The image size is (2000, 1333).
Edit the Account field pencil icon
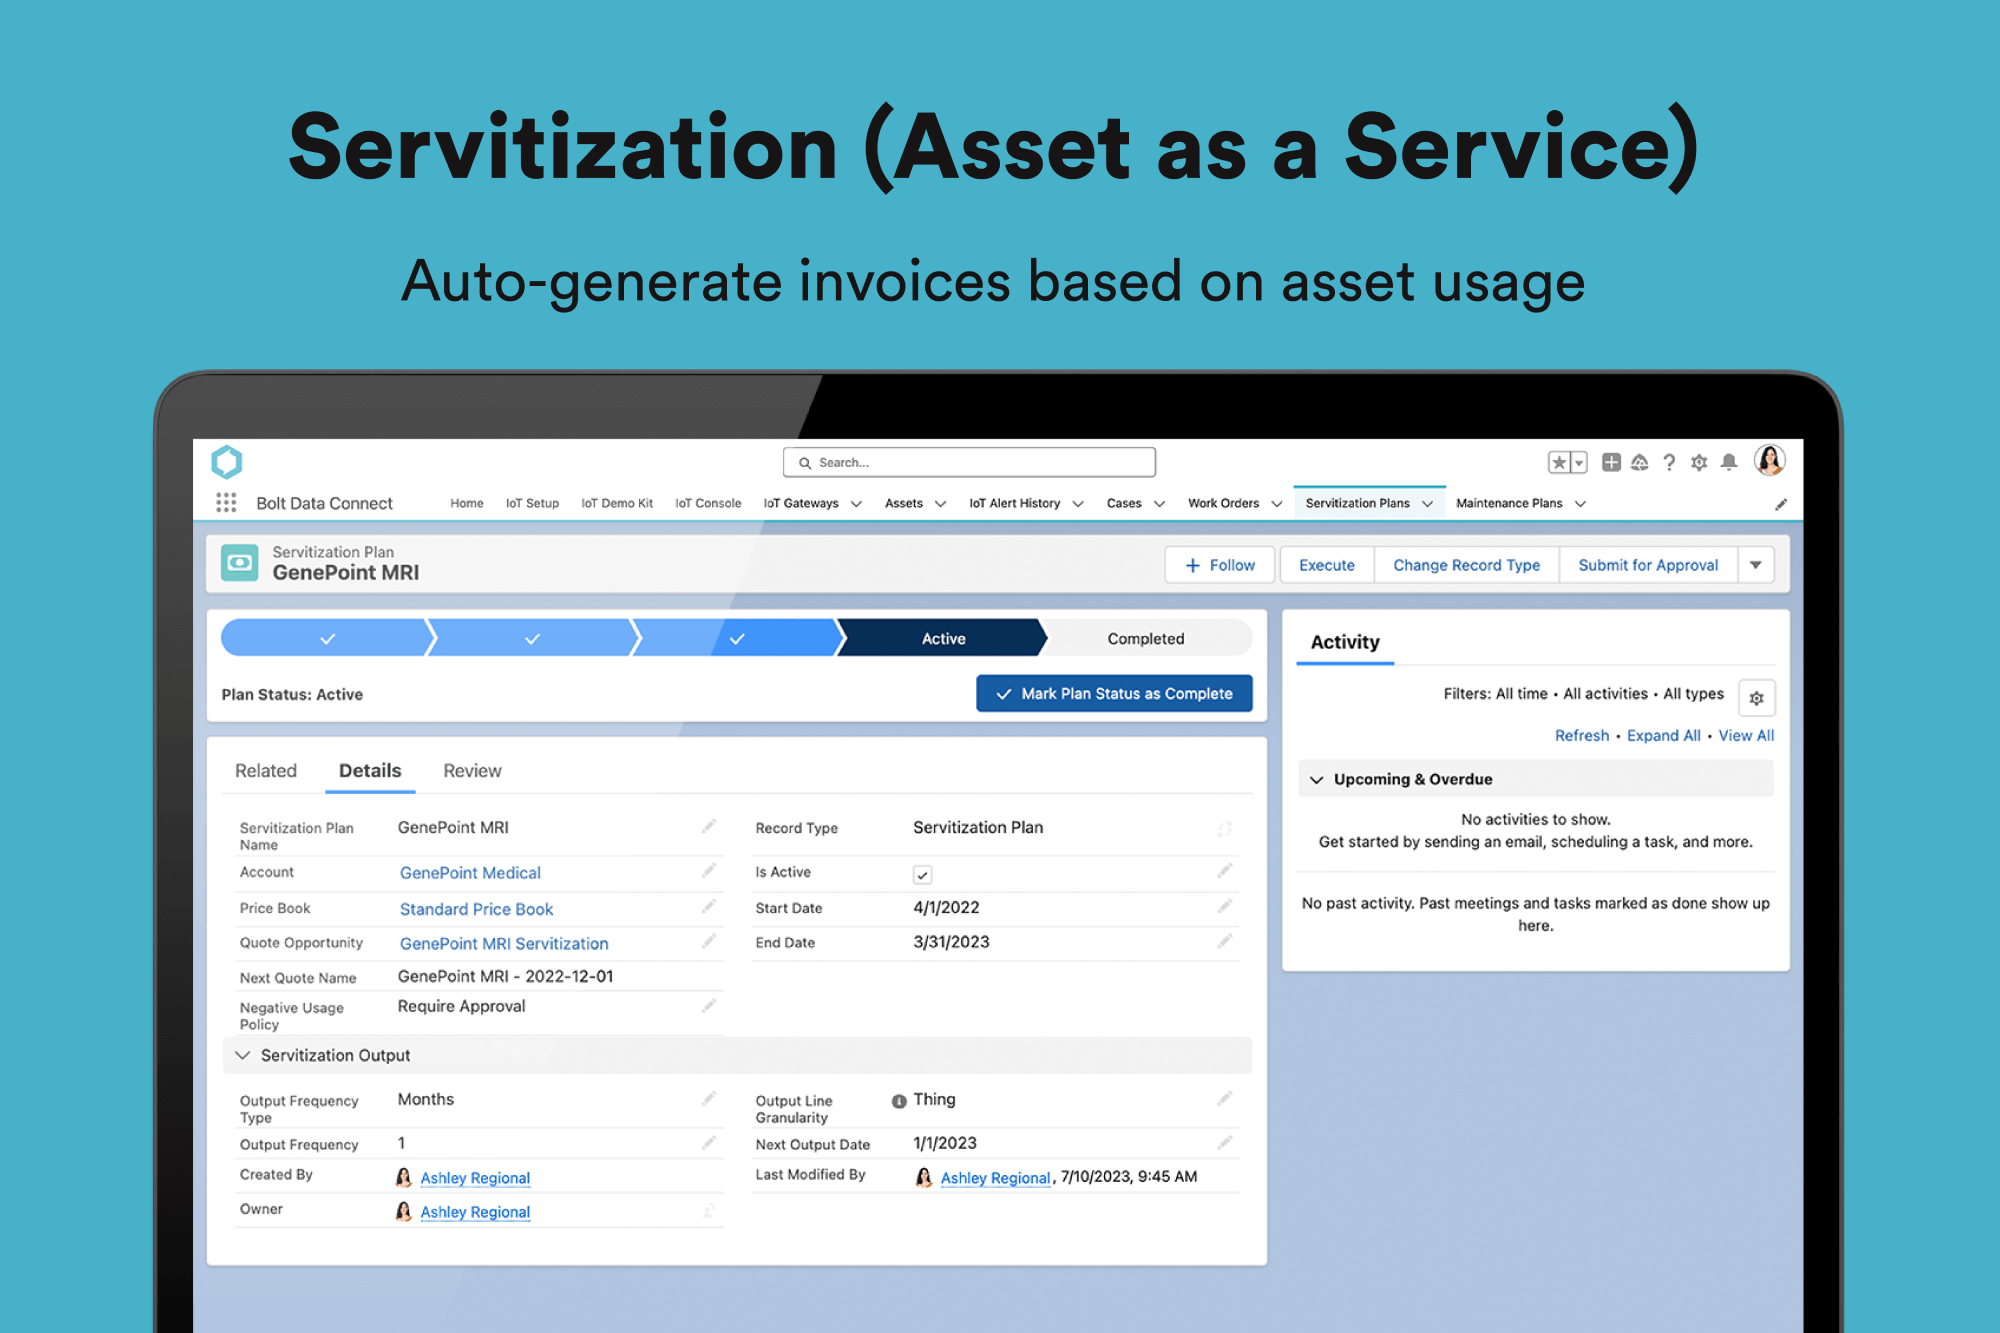tap(708, 871)
